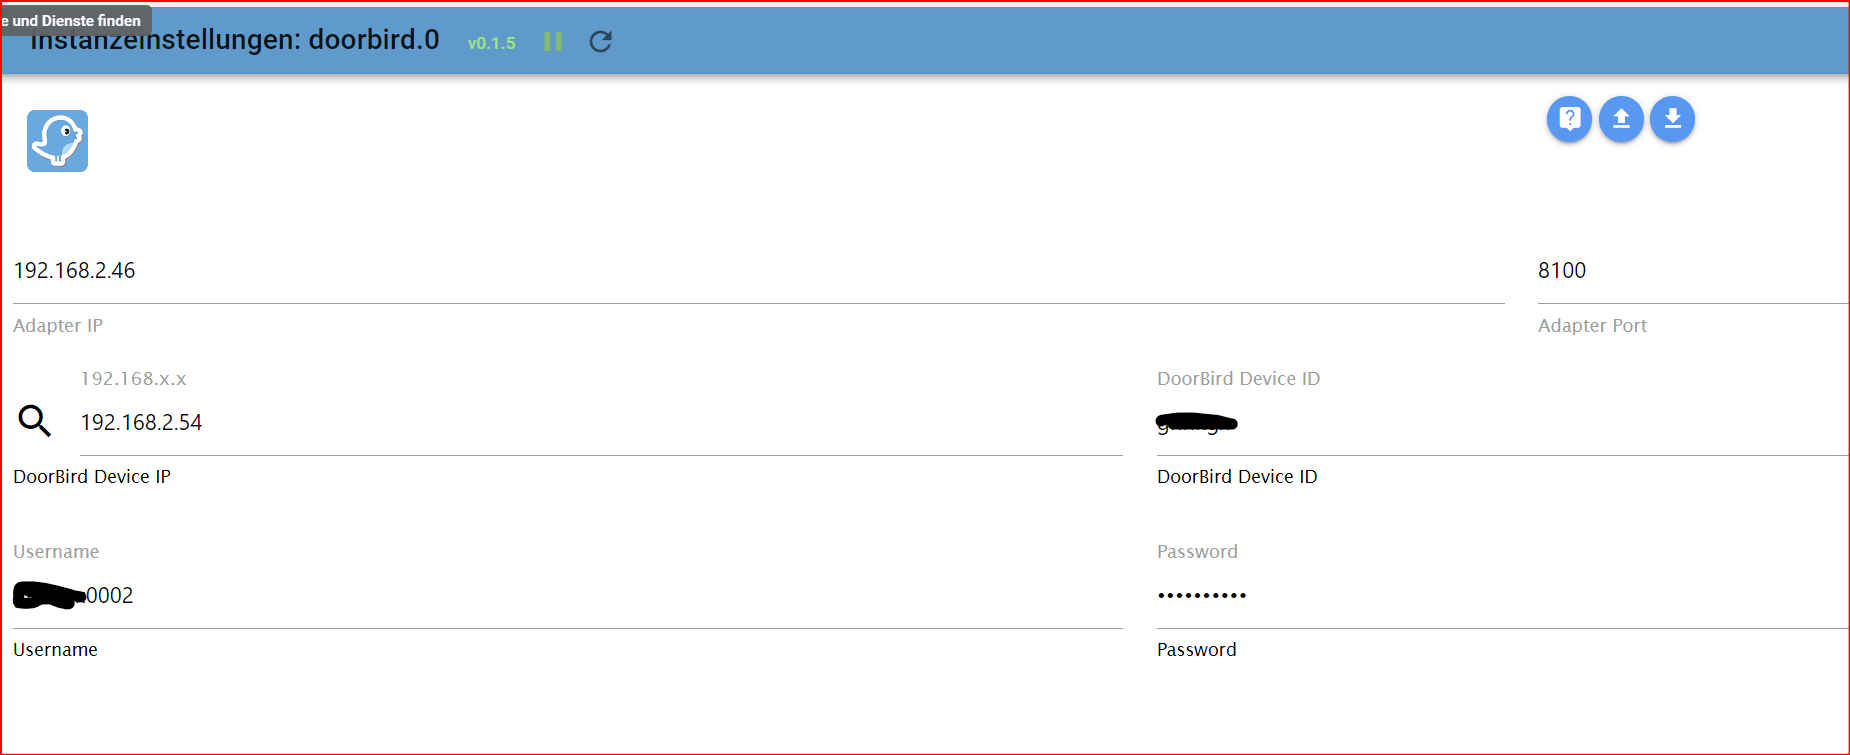Click the Adapter Port field 8100
The image size is (1850, 755).
coord(1693,271)
